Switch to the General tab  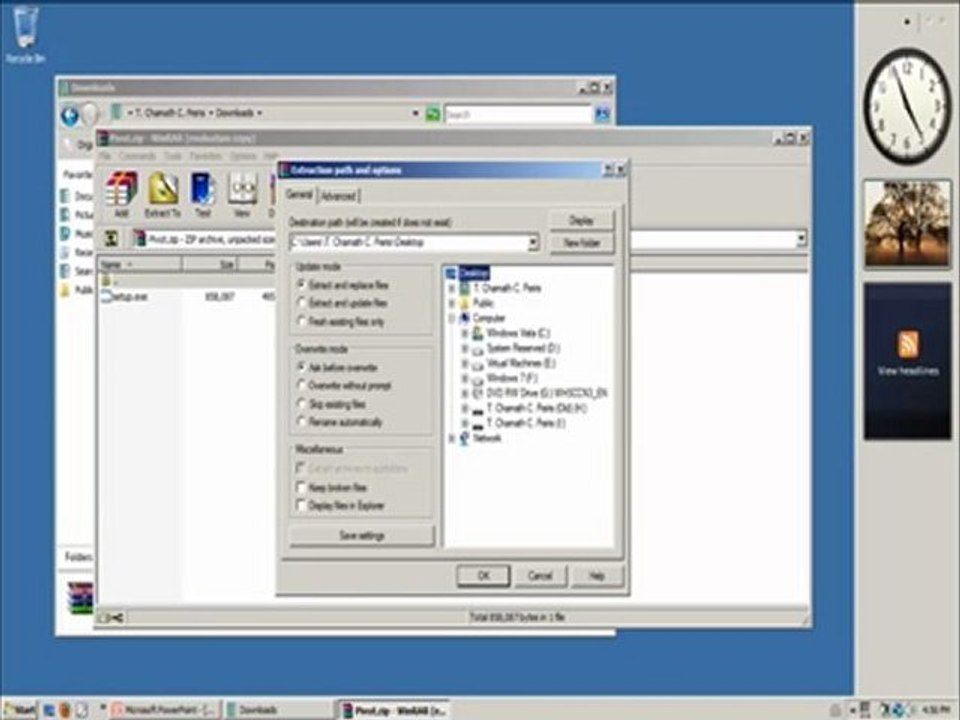point(299,195)
